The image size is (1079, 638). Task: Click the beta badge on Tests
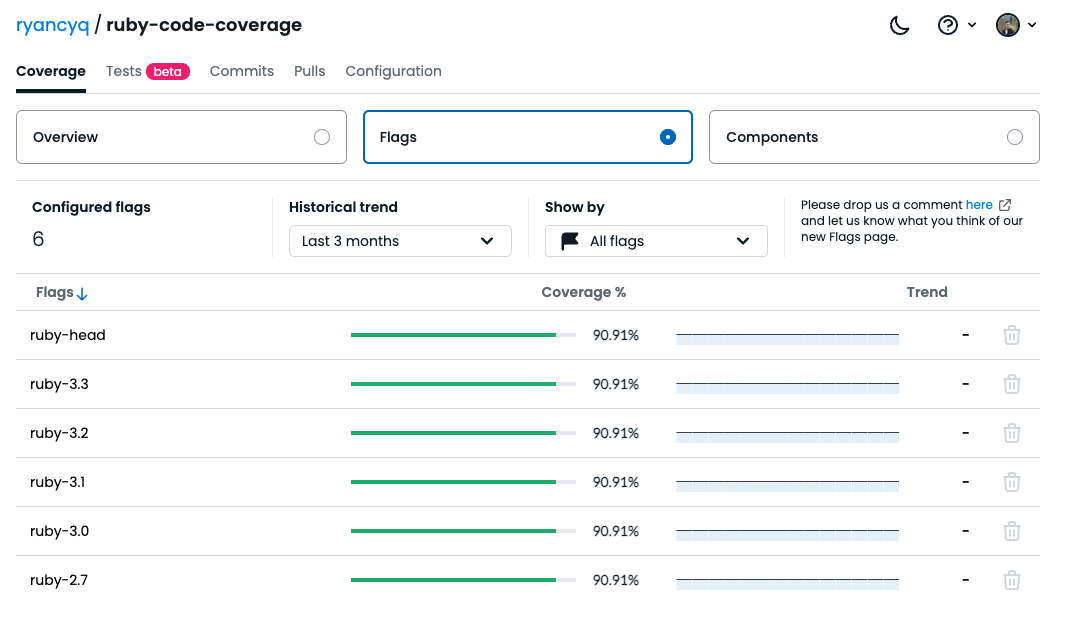[x=167, y=72]
